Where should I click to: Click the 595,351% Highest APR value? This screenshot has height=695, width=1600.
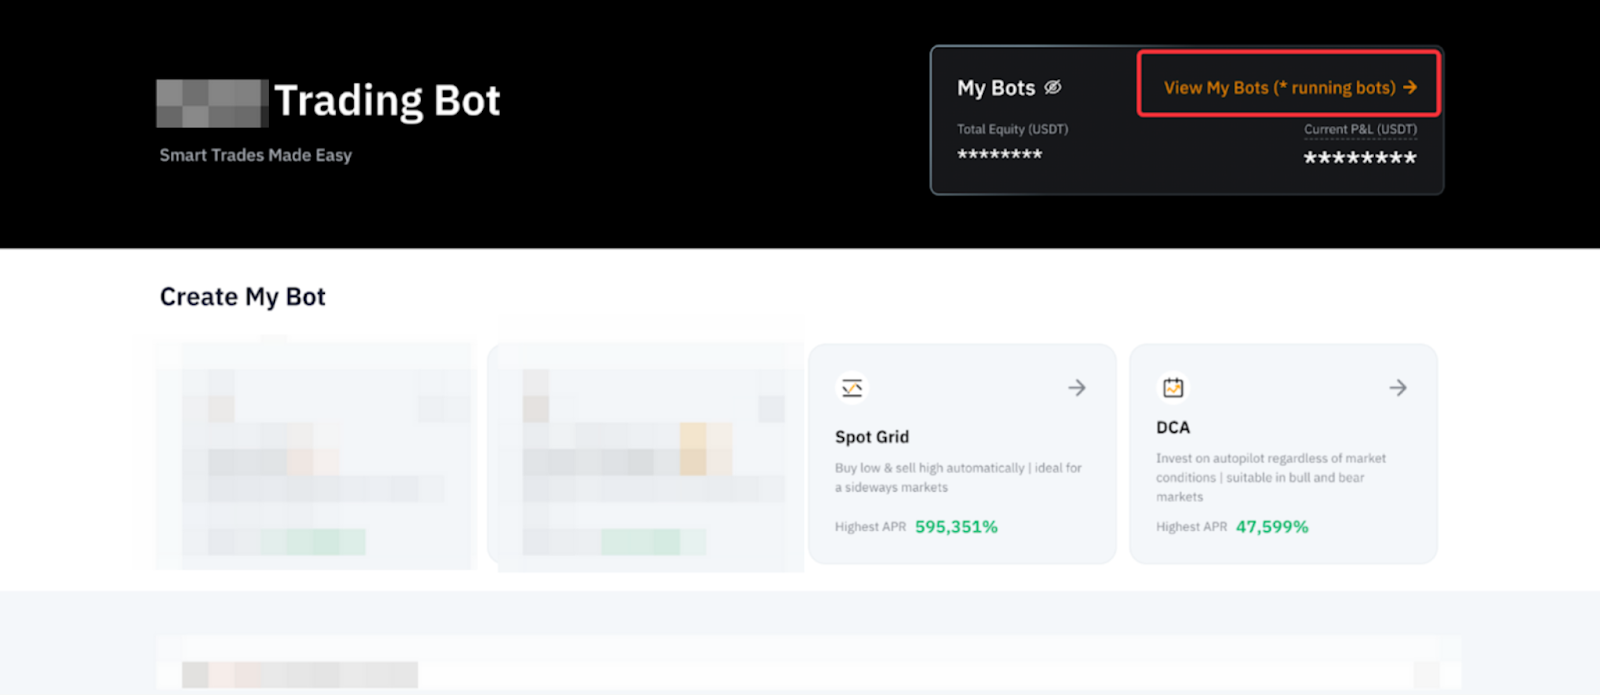pyautogui.click(x=956, y=527)
